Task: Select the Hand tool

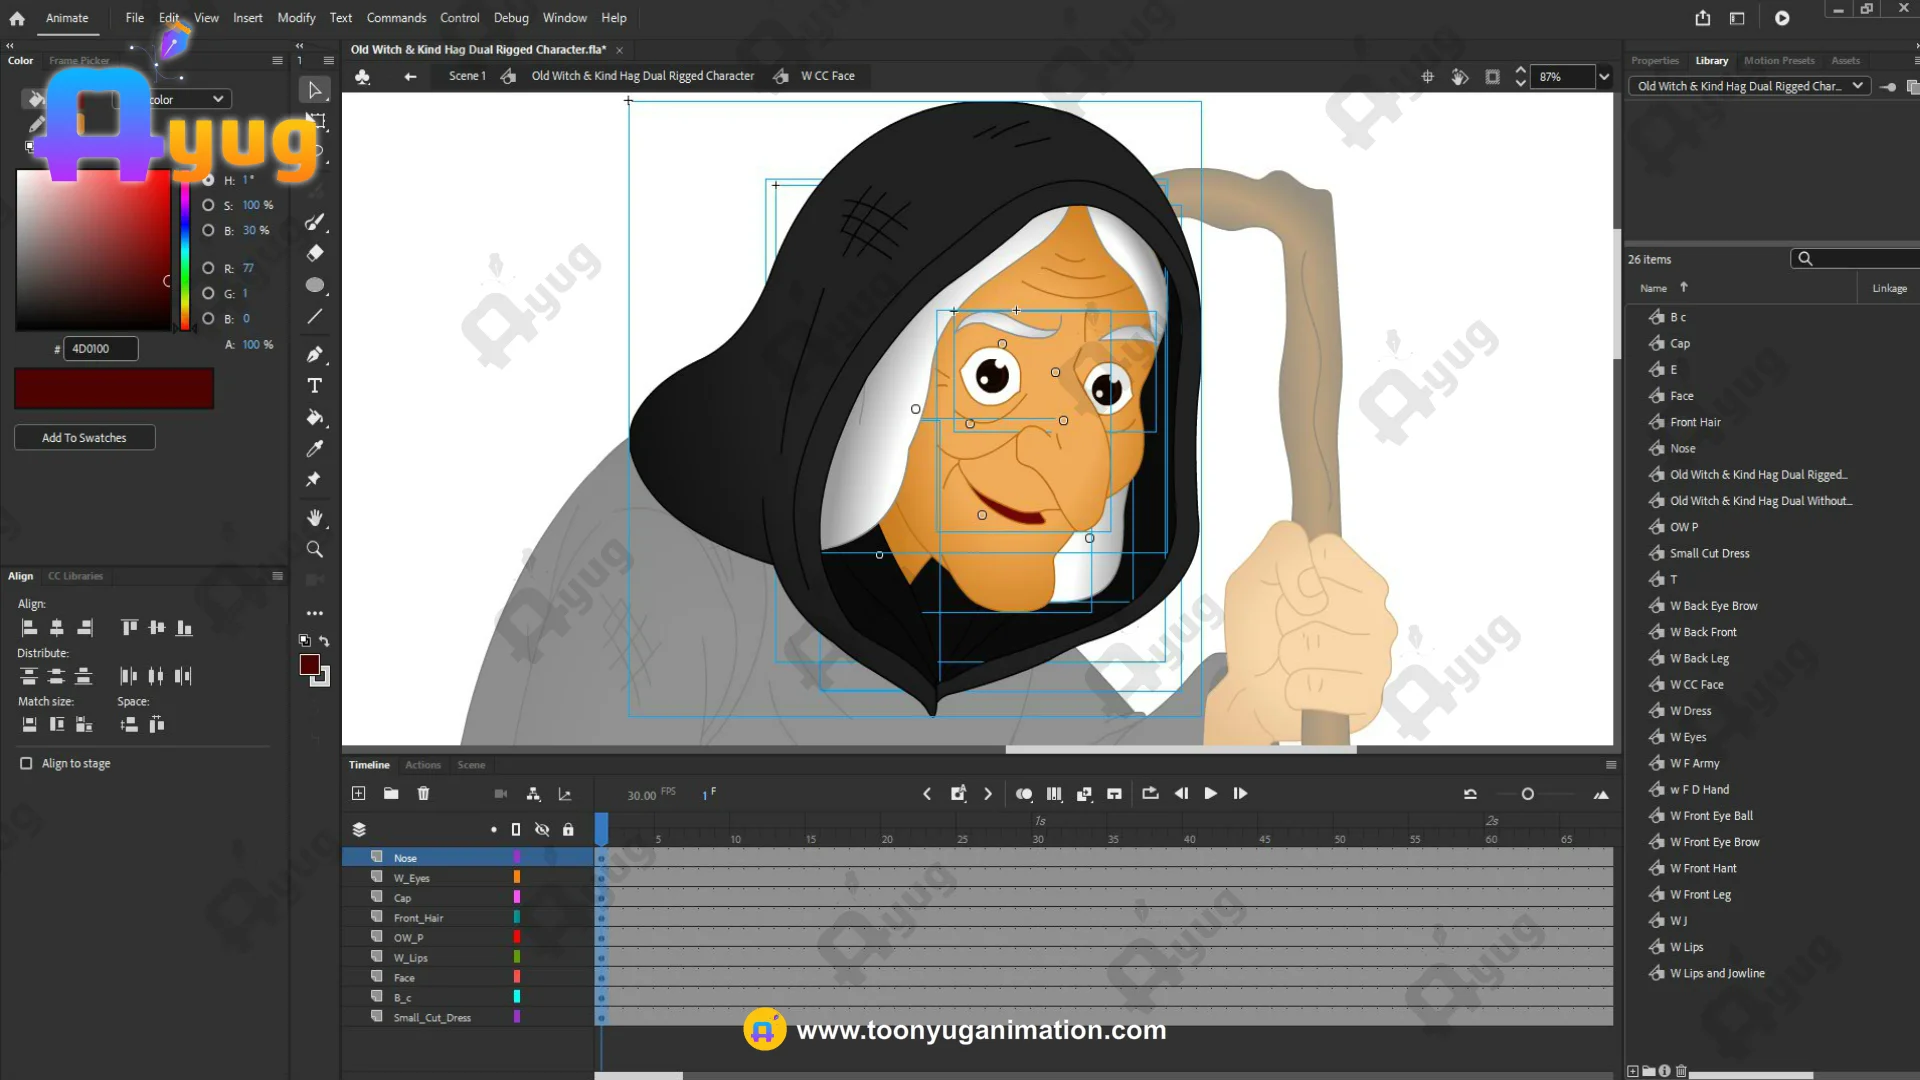Action: pos(315,518)
